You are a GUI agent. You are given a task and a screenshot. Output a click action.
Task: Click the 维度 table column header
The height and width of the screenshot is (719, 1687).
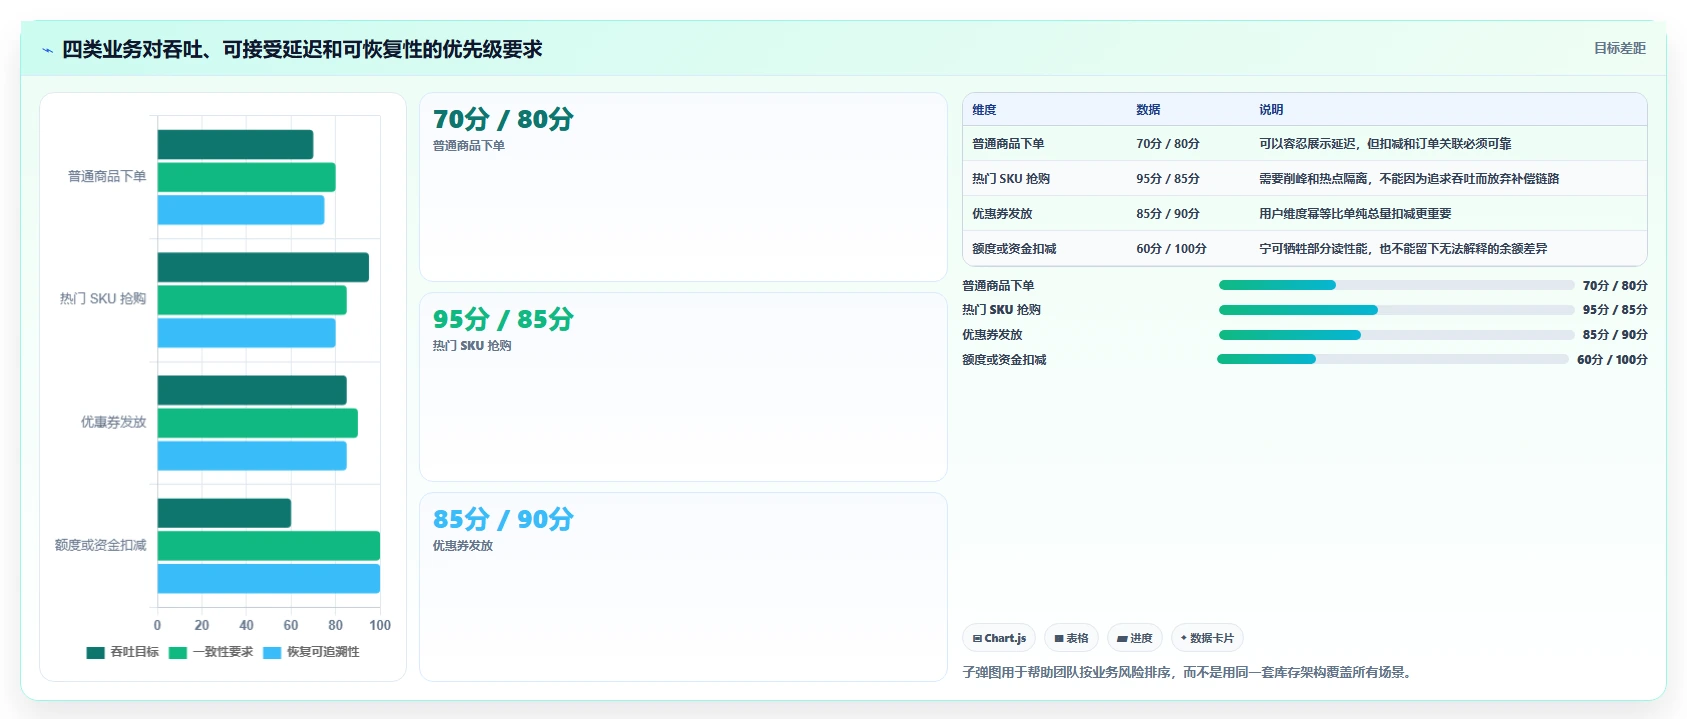tap(984, 110)
